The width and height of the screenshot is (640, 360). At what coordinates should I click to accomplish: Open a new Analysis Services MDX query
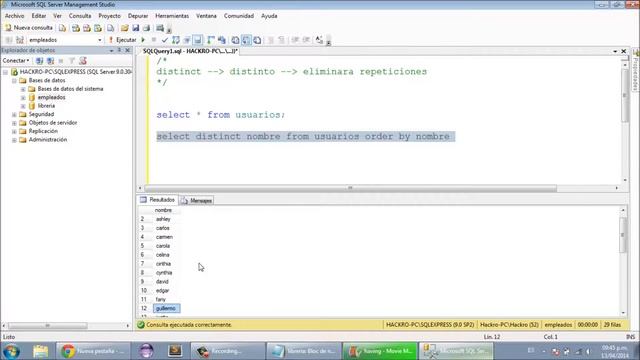[x=76, y=28]
